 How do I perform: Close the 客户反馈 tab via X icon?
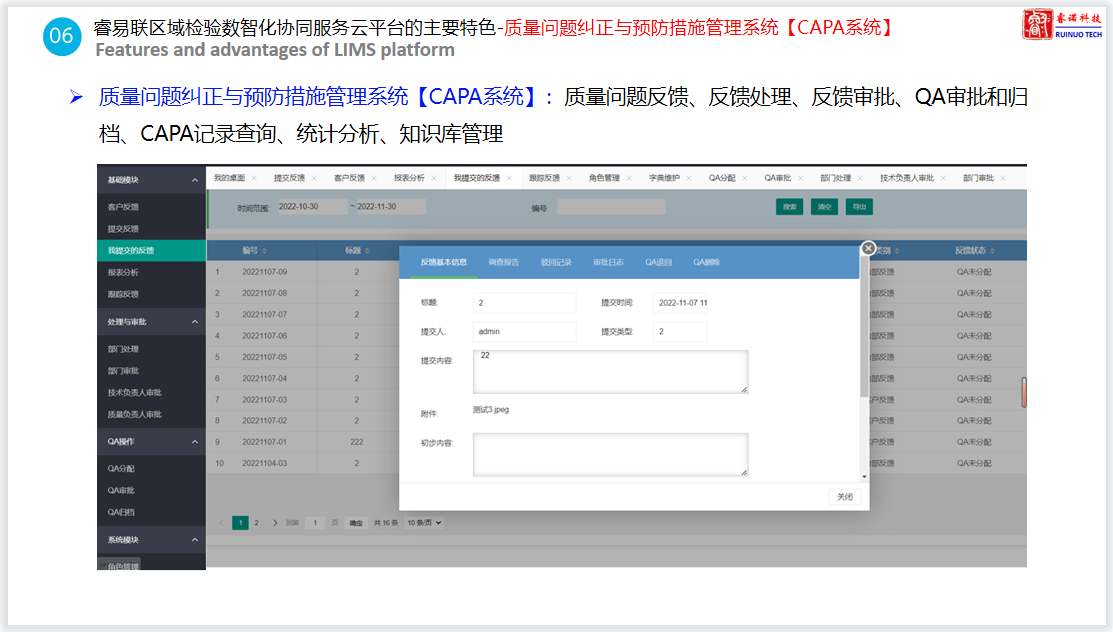(373, 178)
